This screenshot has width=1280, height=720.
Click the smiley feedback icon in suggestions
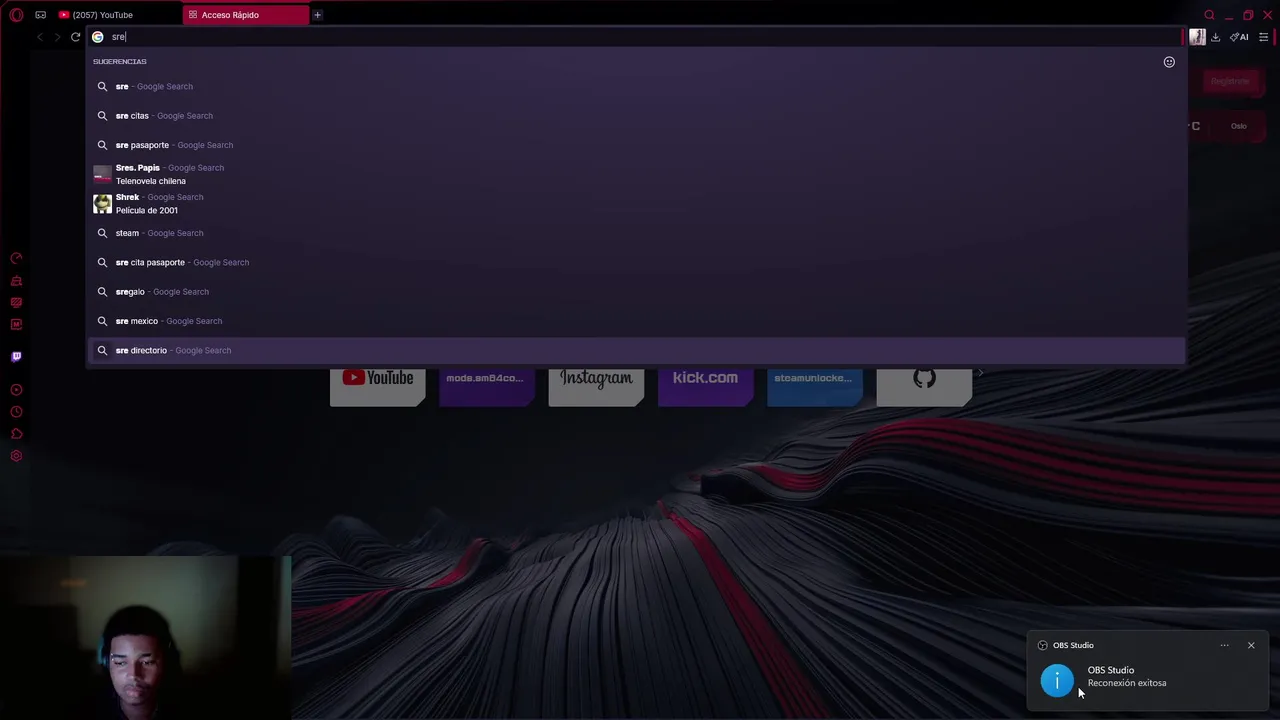point(1169,62)
